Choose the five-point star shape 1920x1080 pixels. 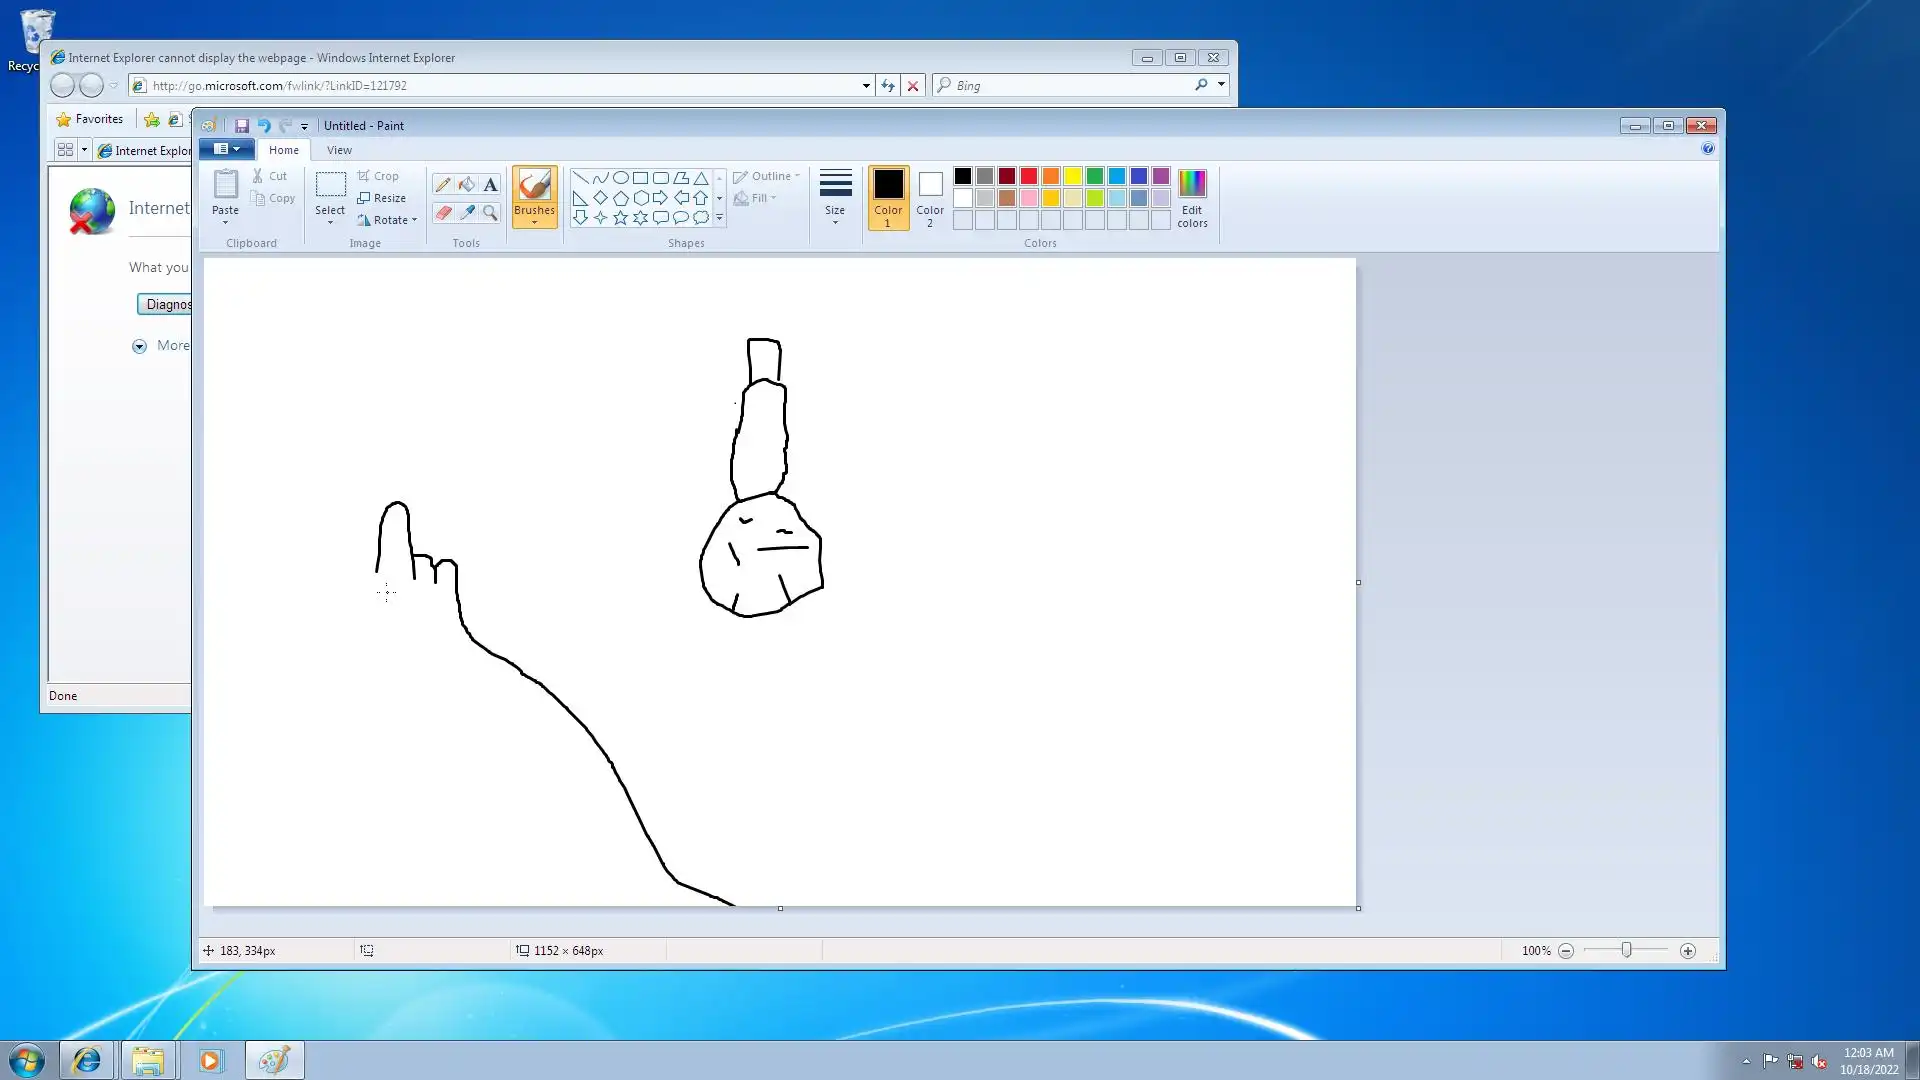(620, 217)
